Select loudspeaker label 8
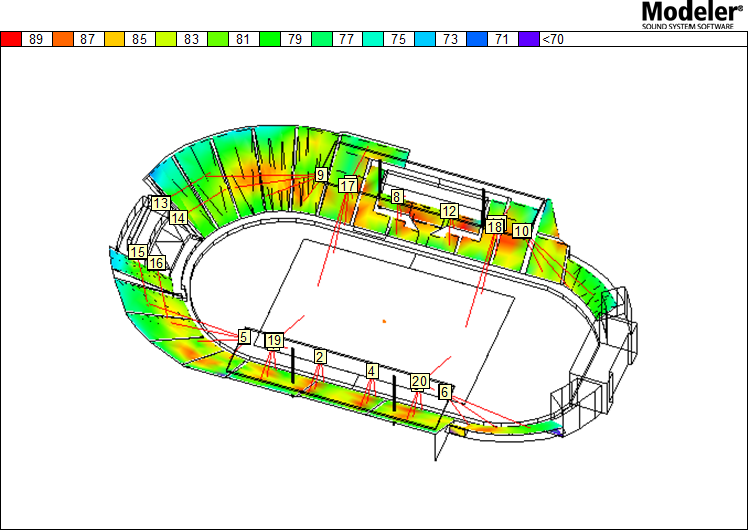The width and height of the screenshot is (749, 531). [397, 198]
